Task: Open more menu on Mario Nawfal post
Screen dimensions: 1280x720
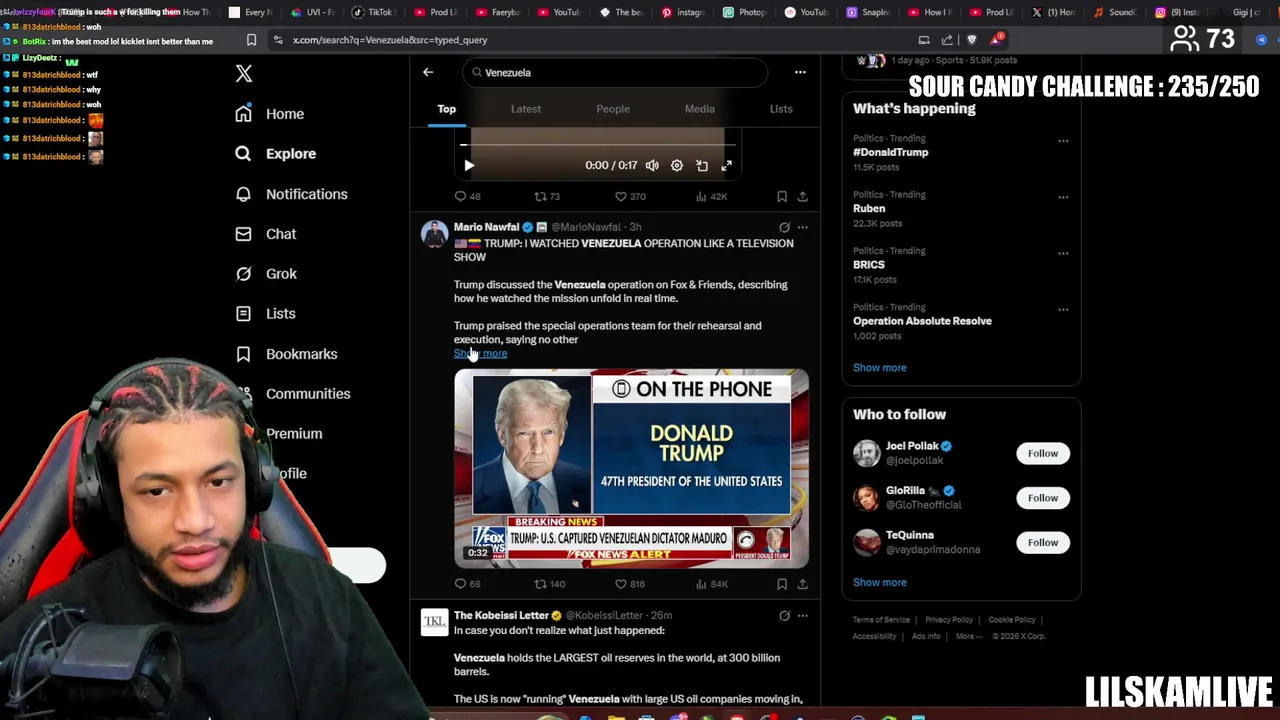Action: 802,227
